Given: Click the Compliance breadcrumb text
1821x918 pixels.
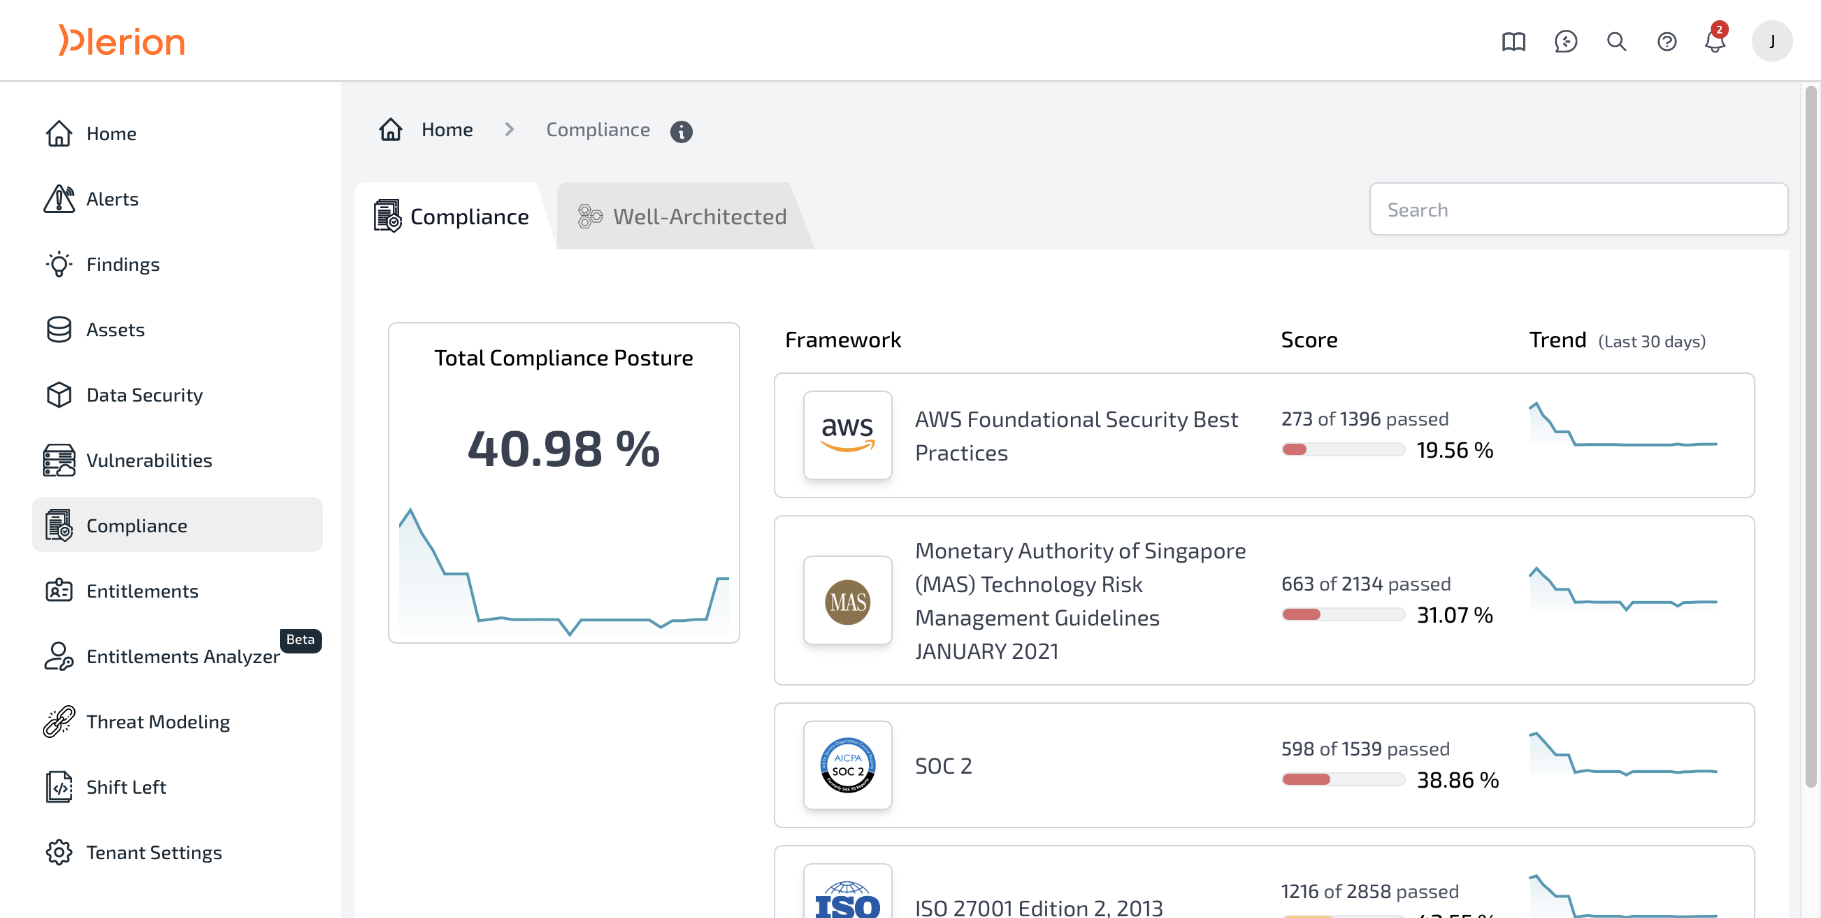Looking at the screenshot, I should pyautogui.click(x=598, y=129).
